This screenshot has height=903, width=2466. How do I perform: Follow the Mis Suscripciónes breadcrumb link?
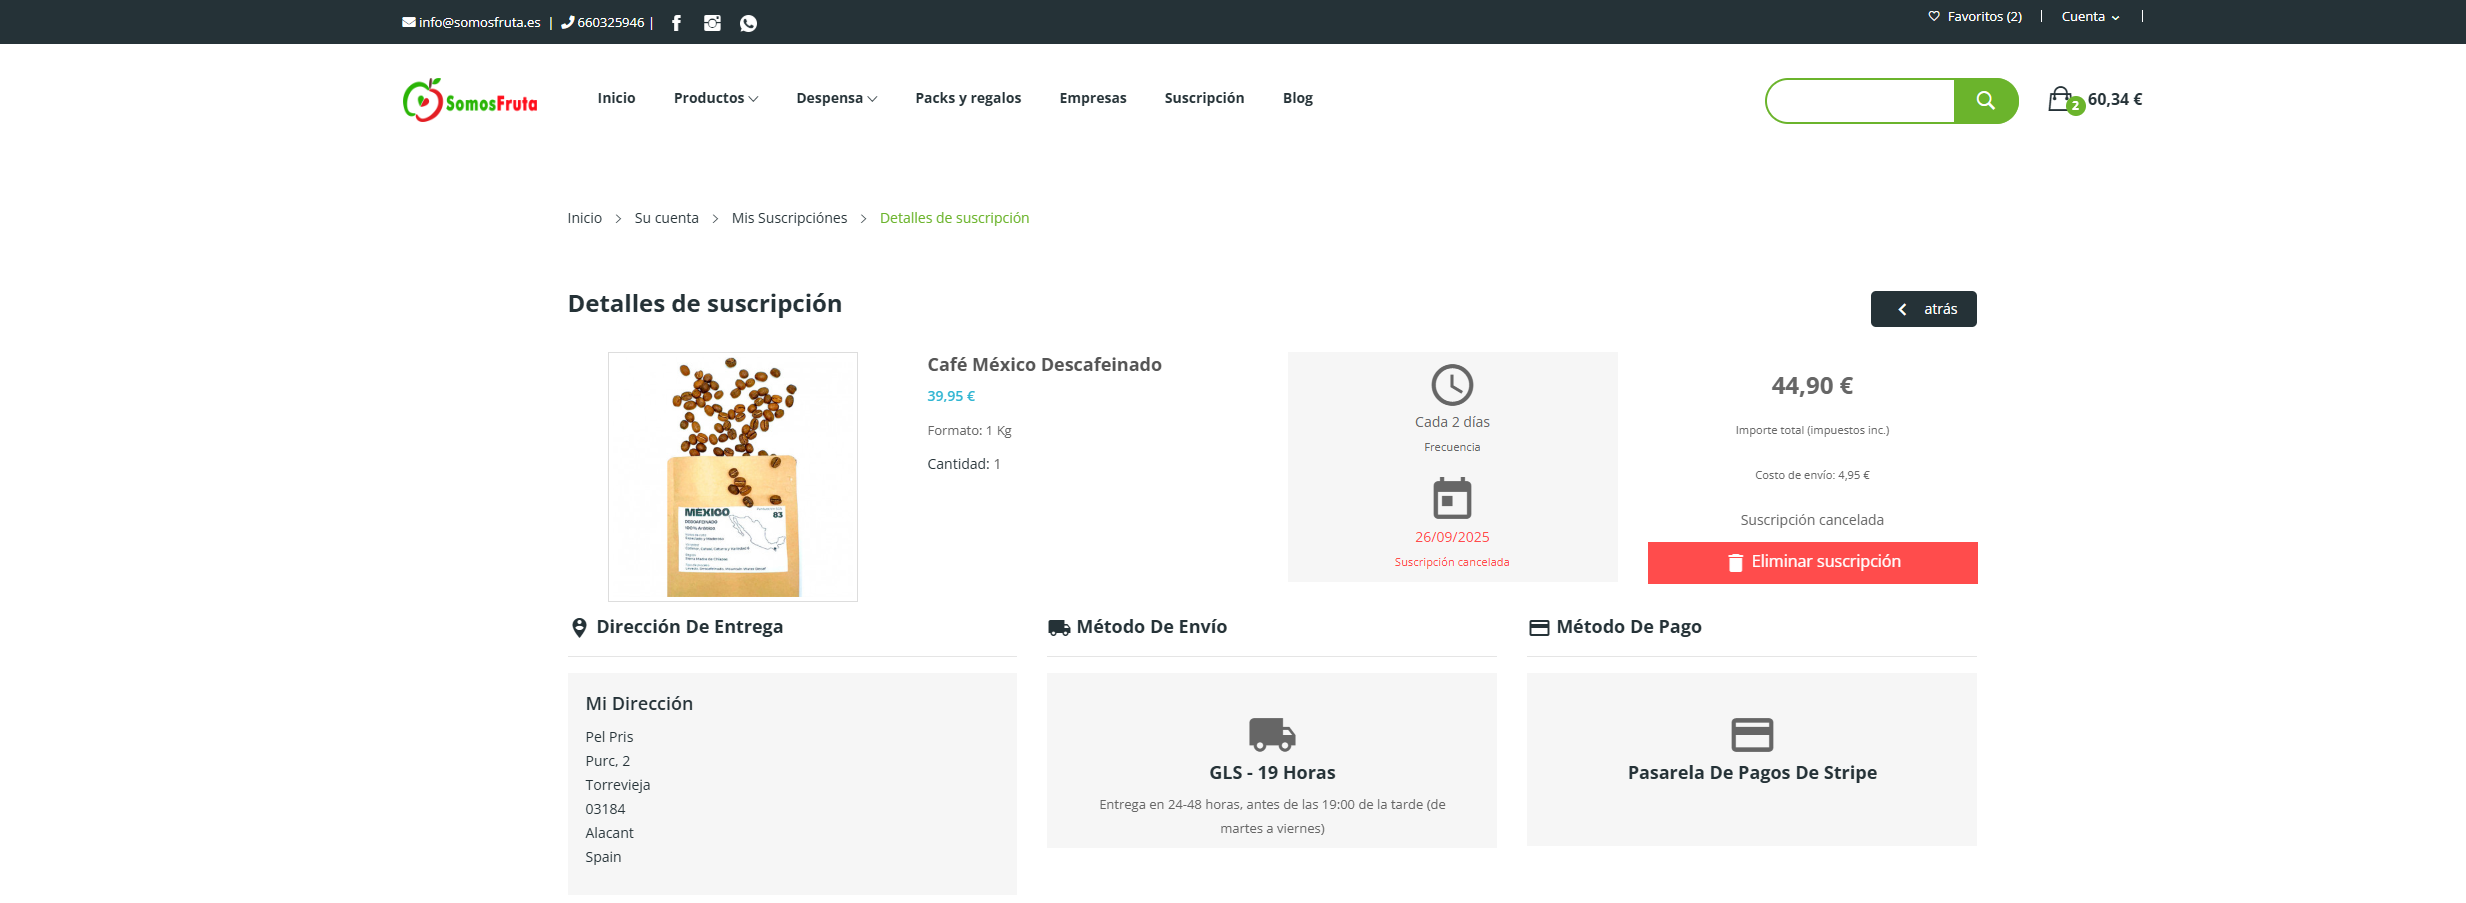click(789, 218)
